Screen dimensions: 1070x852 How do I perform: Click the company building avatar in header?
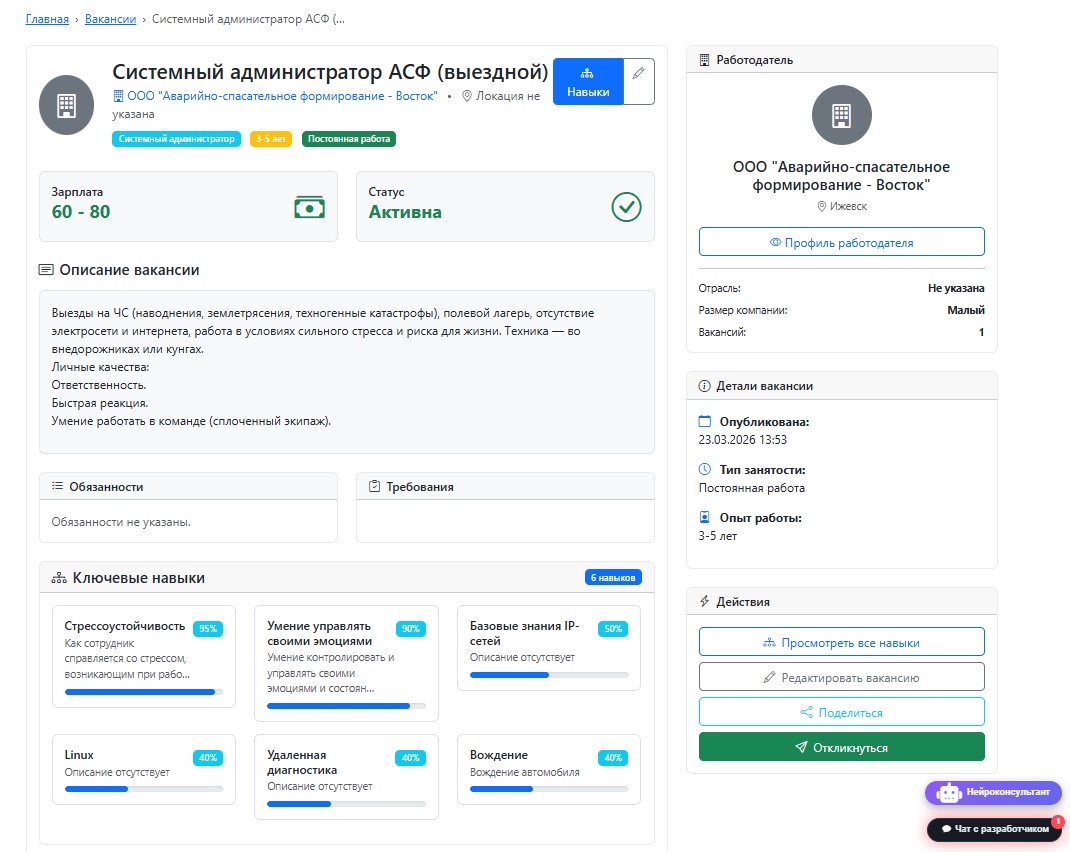66,105
